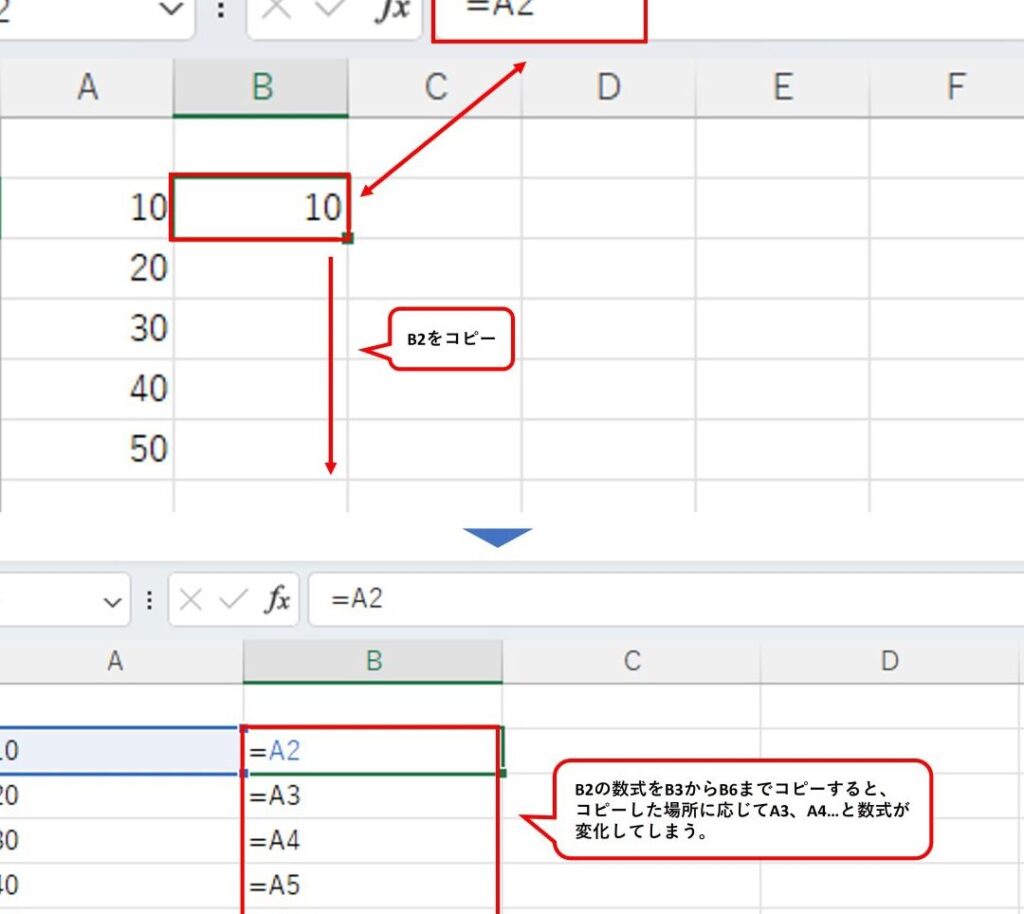Image resolution: width=1024 pixels, height=914 pixels.
Task: Click the fill handle at corner of cell with 10
Action: pos(347,238)
